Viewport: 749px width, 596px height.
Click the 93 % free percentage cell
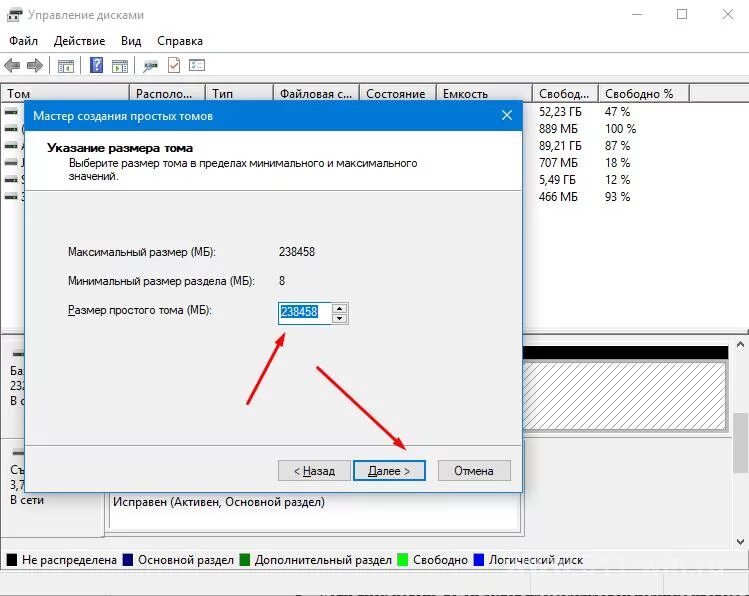[617, 197]
